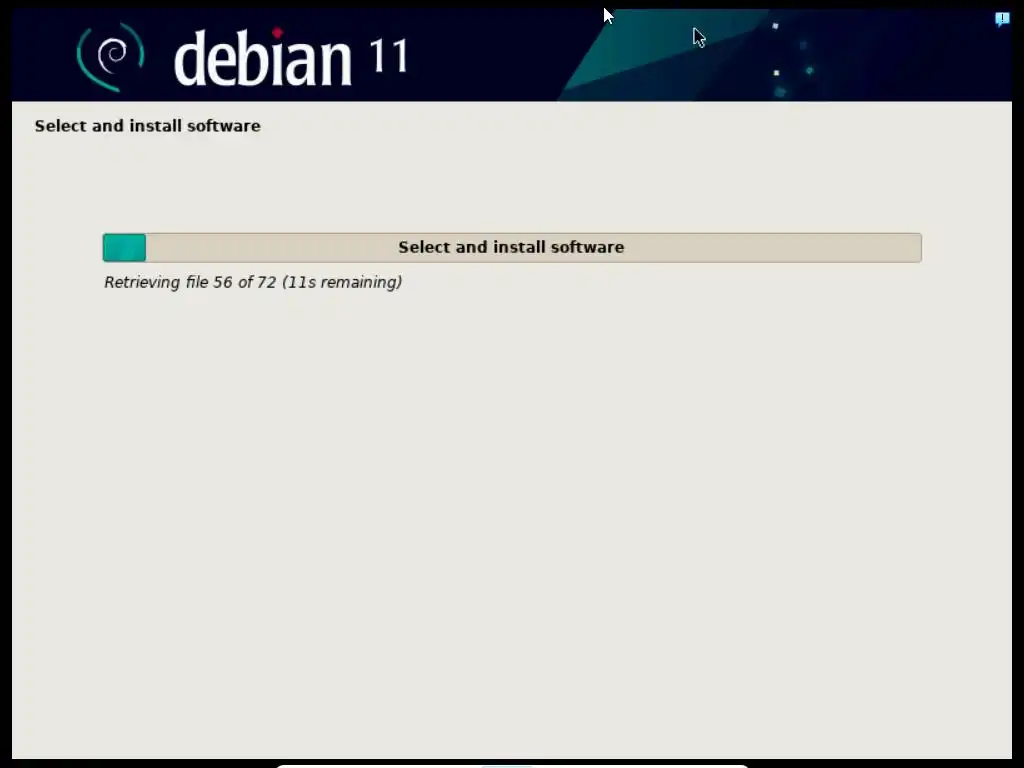Viewport: 1024px width, 768px height.
Task: Click the 'Retrieving file 56 of 72' status text
Action: pyautogui.click(x=253, y=282)
